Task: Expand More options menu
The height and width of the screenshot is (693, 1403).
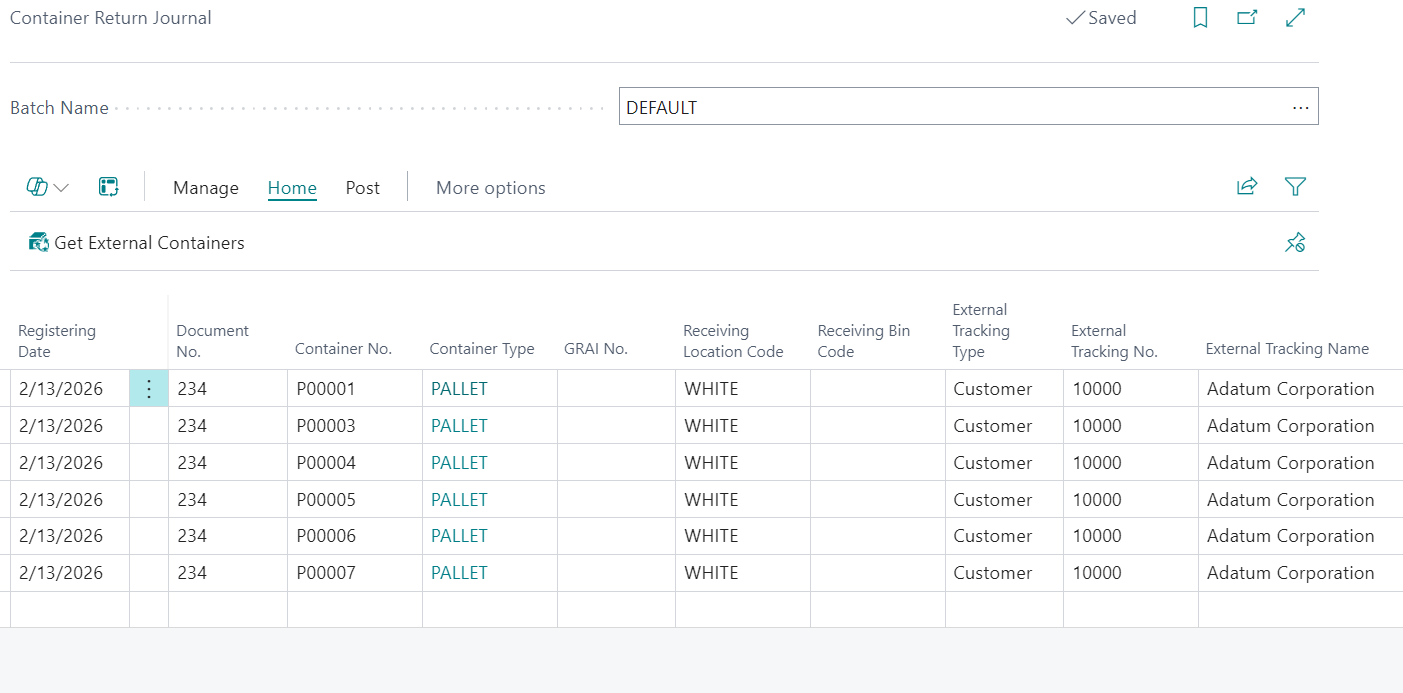Action: [x=490, y=188]
